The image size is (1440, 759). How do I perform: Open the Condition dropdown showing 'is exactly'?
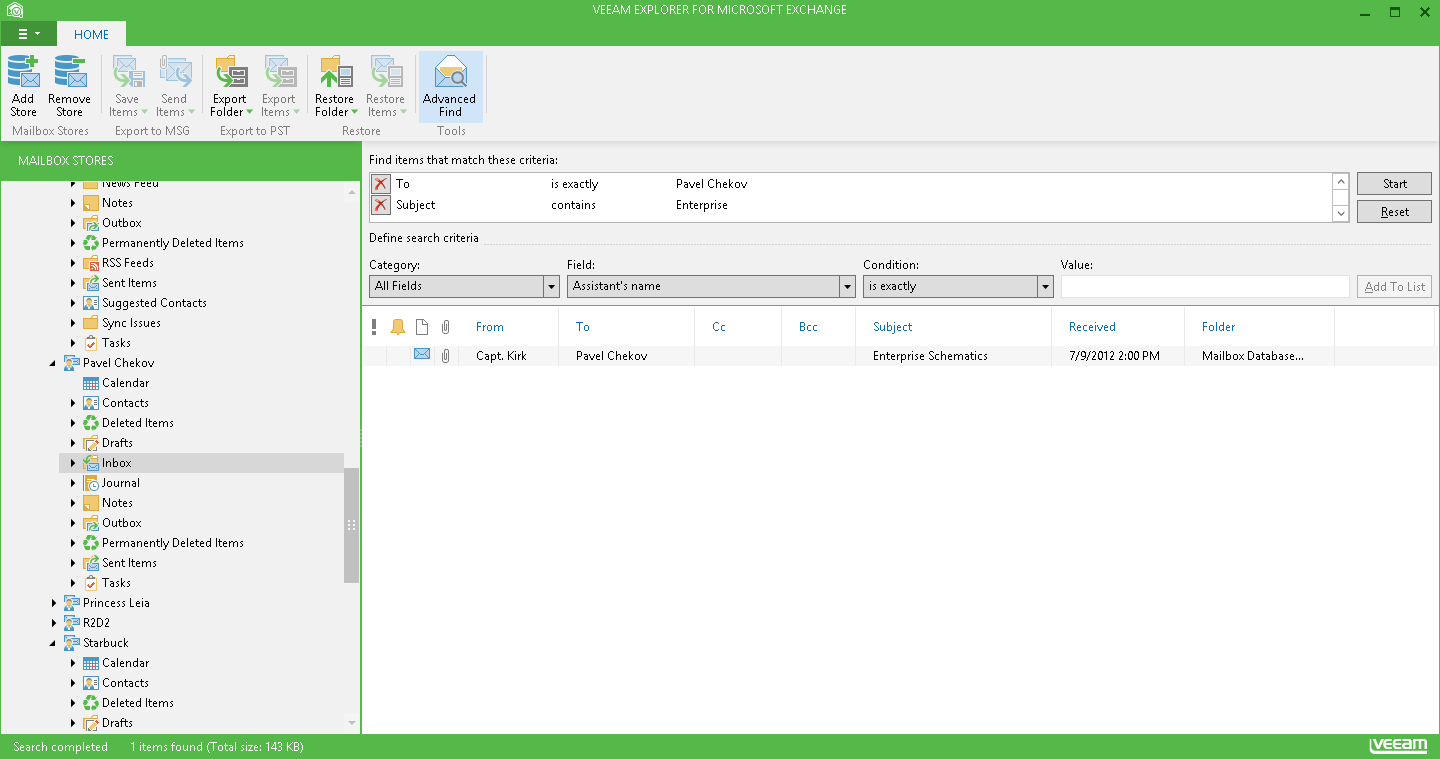coord(958,286)
